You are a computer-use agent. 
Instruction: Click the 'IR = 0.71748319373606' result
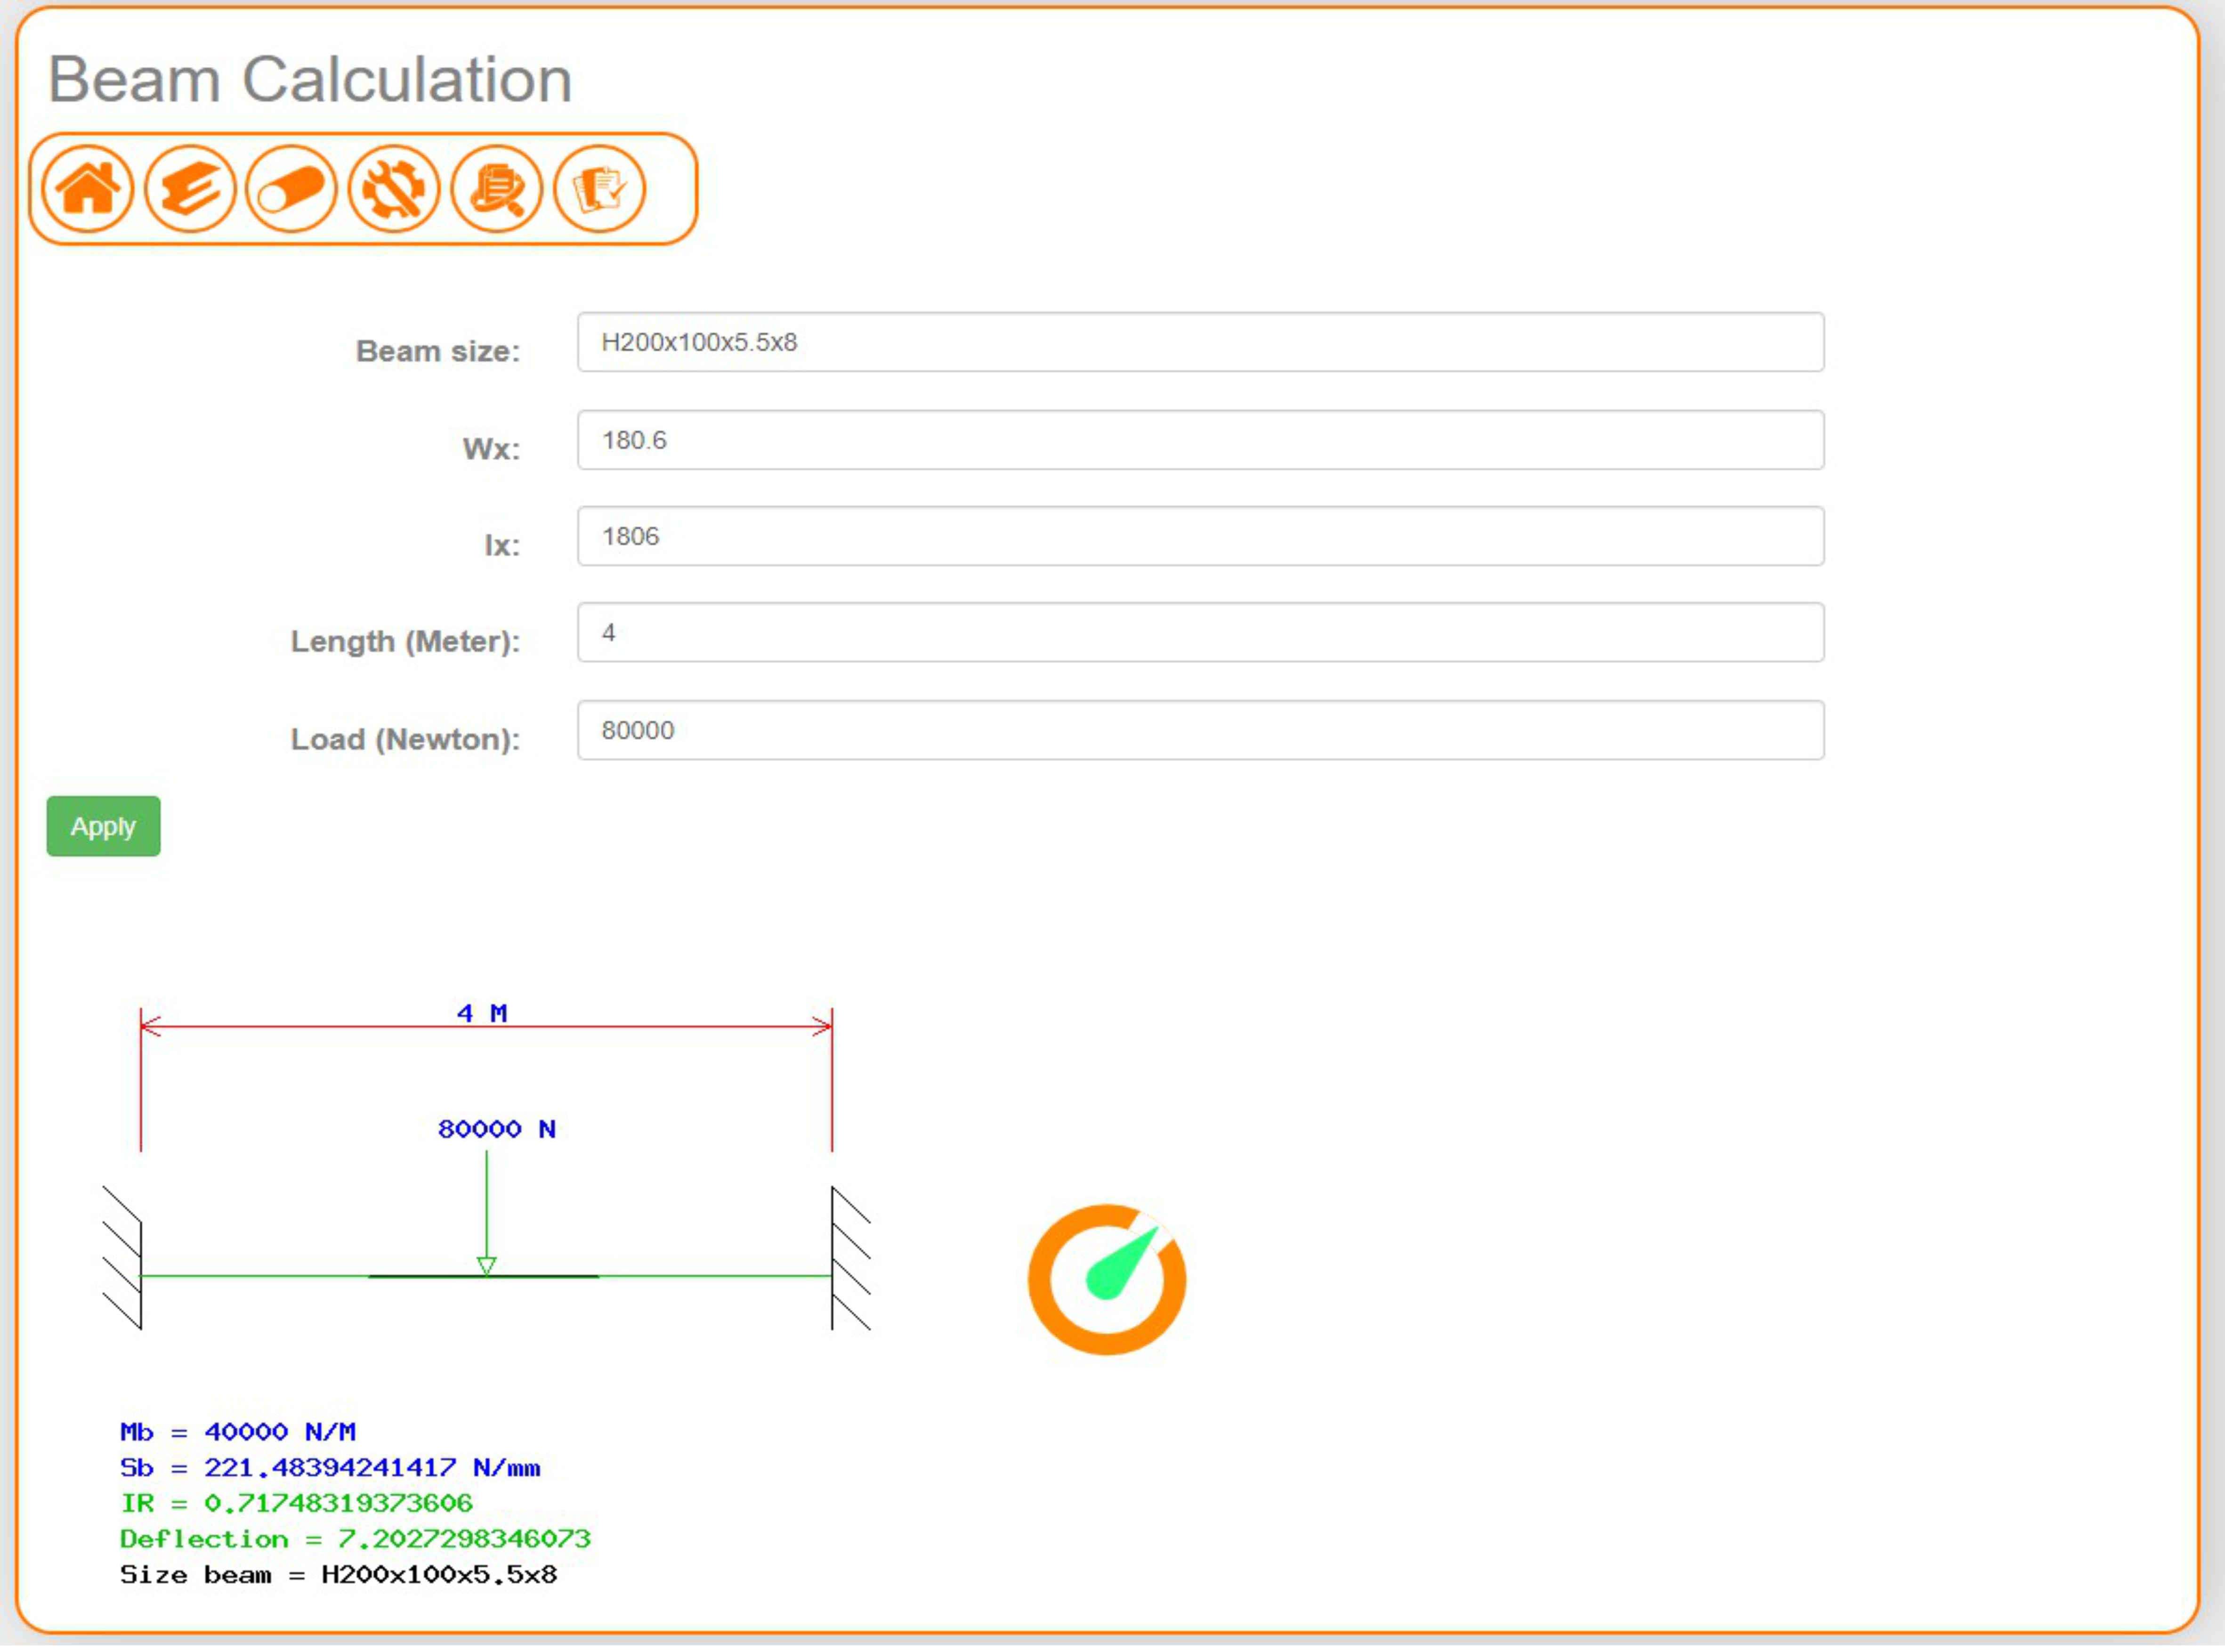296,1505
